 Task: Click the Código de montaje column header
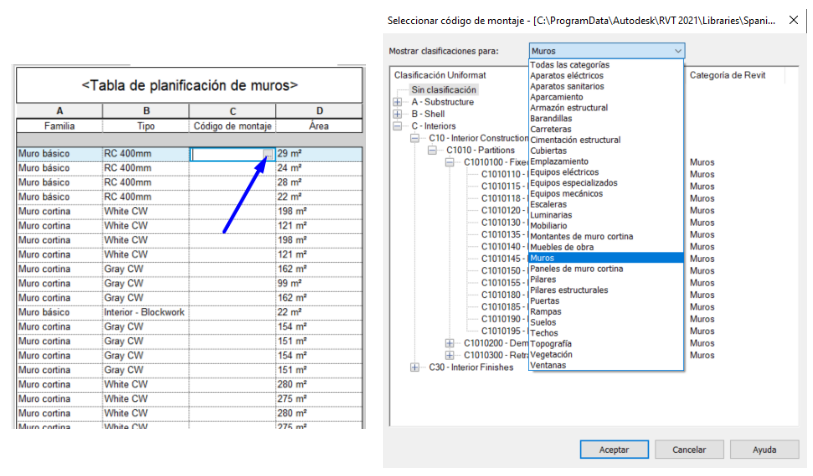pos(233,126)
